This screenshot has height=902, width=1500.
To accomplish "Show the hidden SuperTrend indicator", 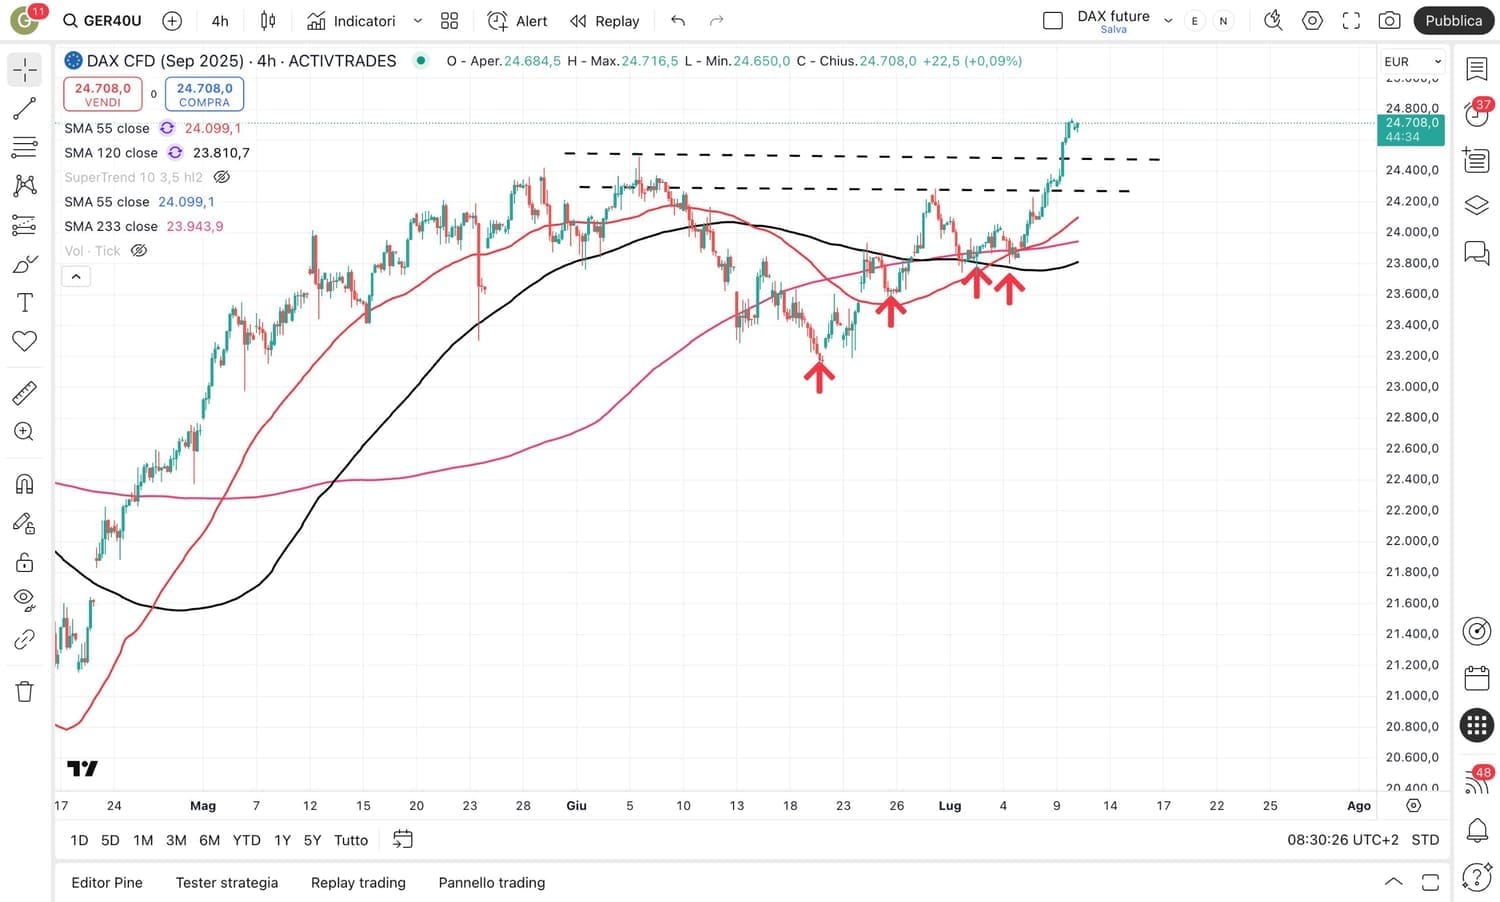I will point(222,177).
